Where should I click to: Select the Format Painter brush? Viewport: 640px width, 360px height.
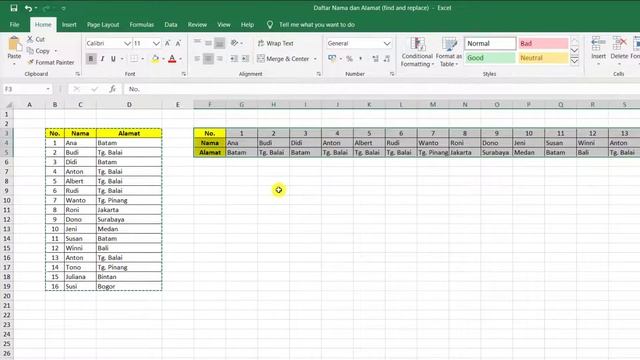(51, 62)
